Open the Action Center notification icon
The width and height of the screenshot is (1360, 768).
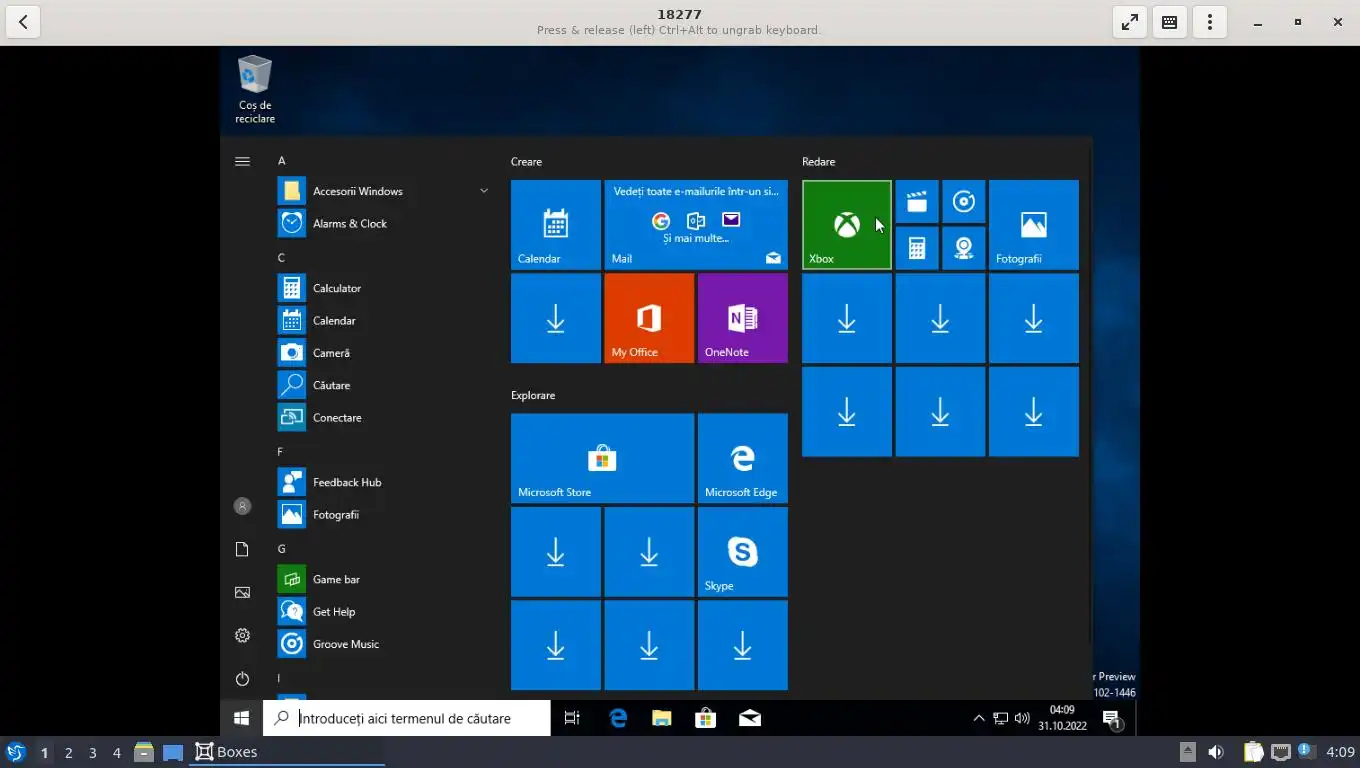pyautogui.click(x=1111, y=718)
